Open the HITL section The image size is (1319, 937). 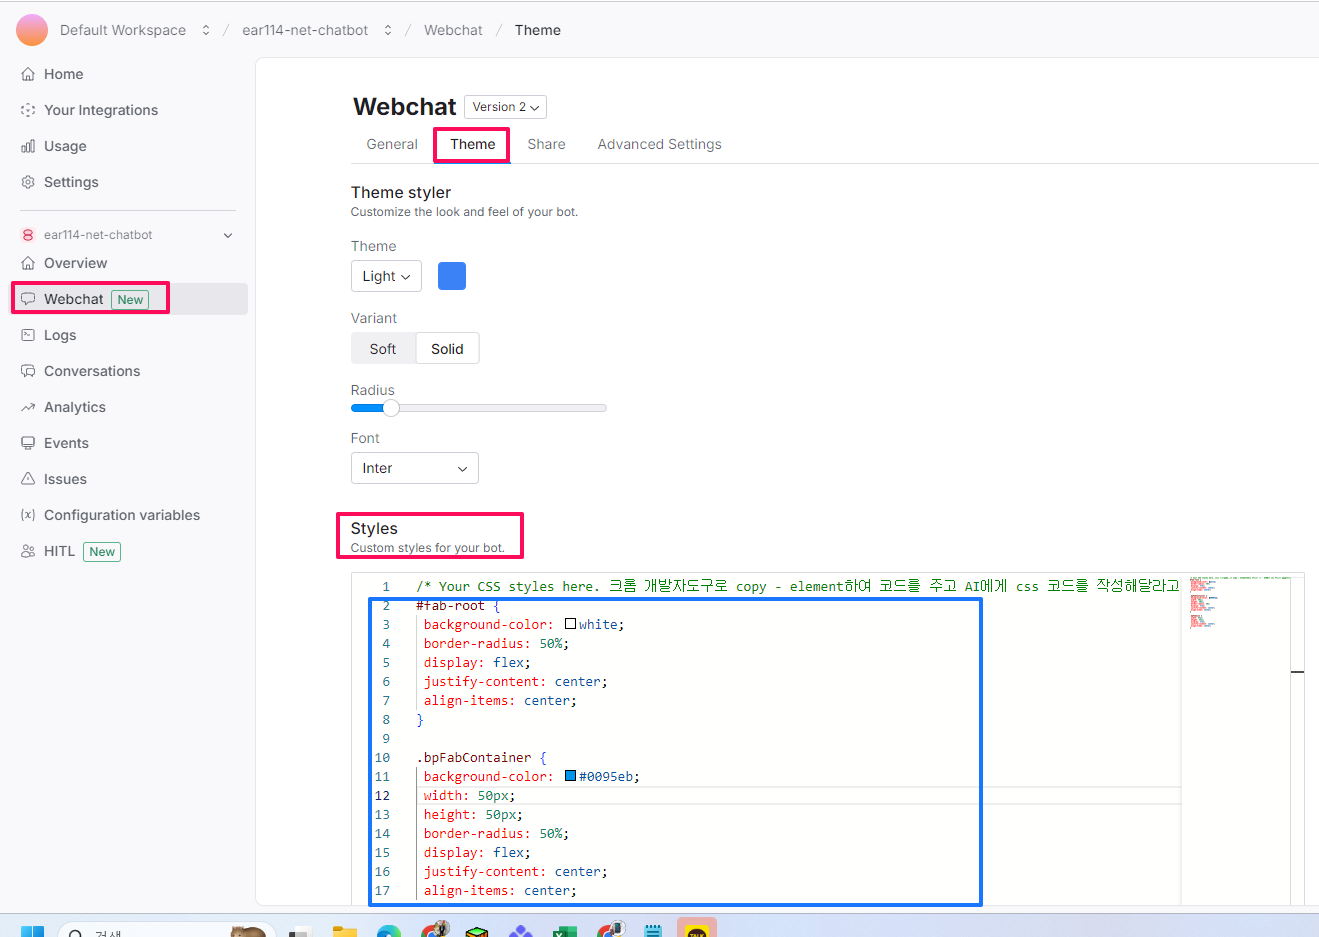pos(63,551)
